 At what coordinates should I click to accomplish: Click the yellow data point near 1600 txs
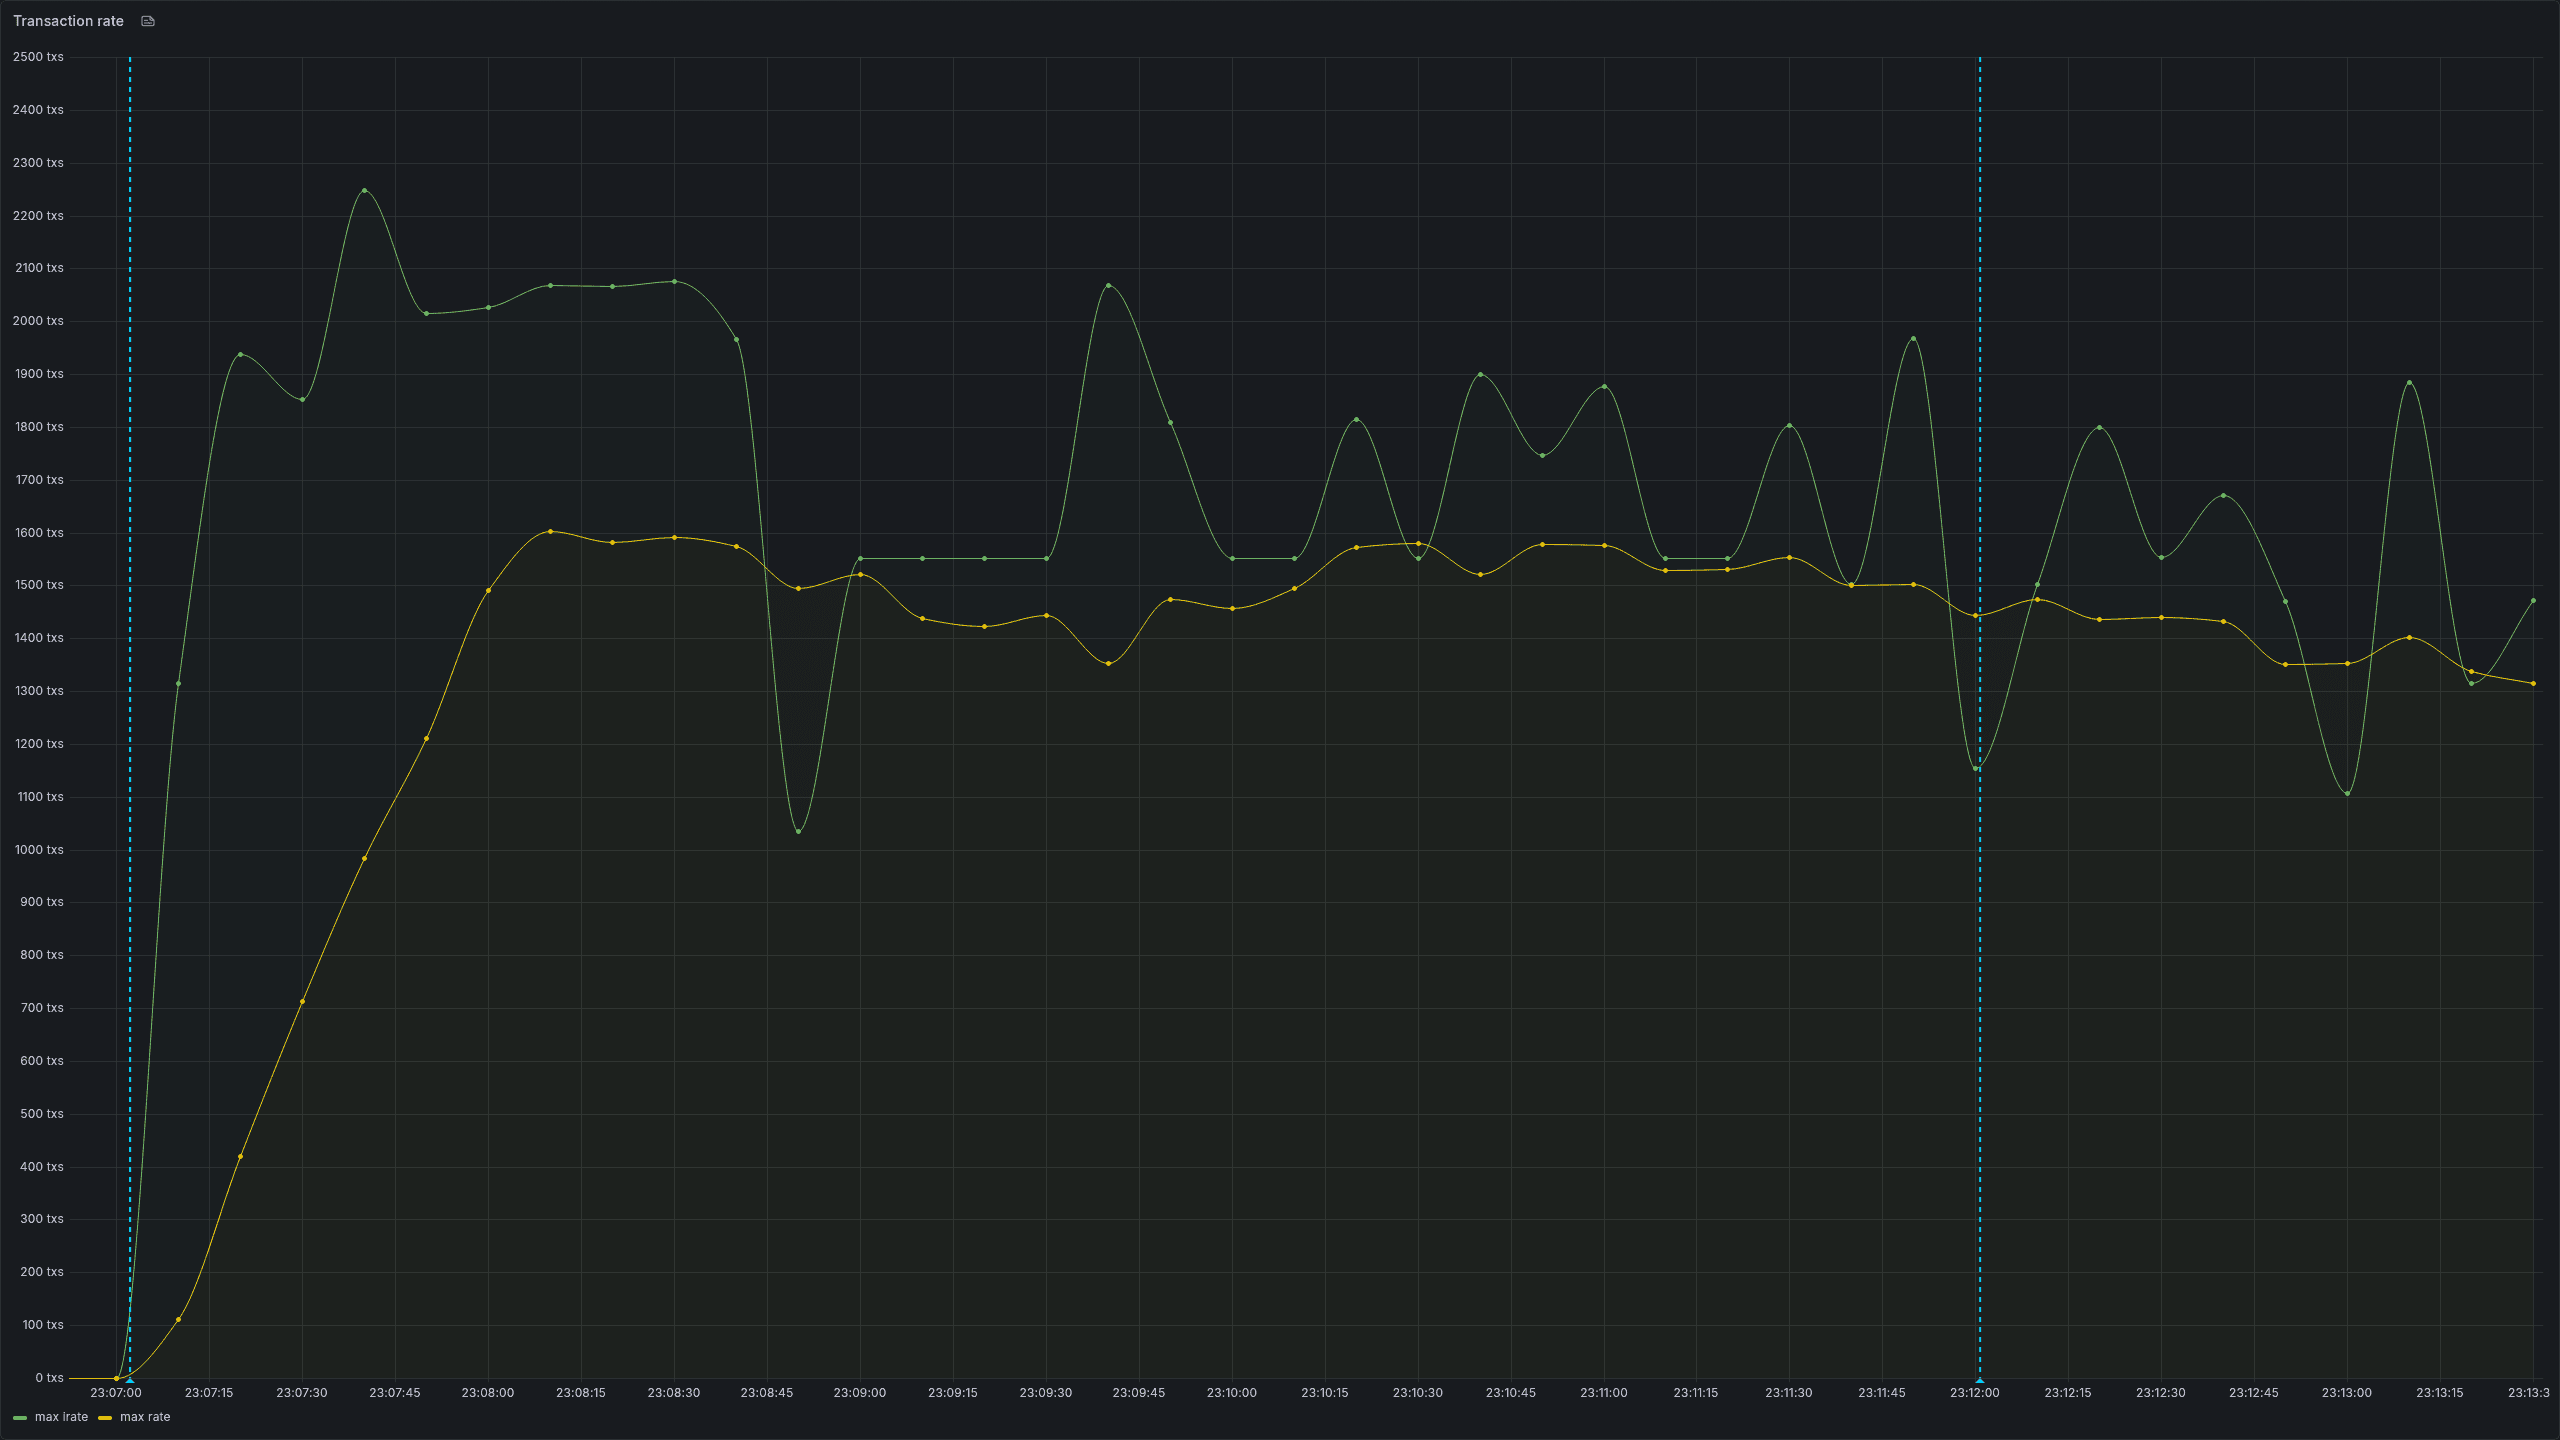tap(548, 532)
